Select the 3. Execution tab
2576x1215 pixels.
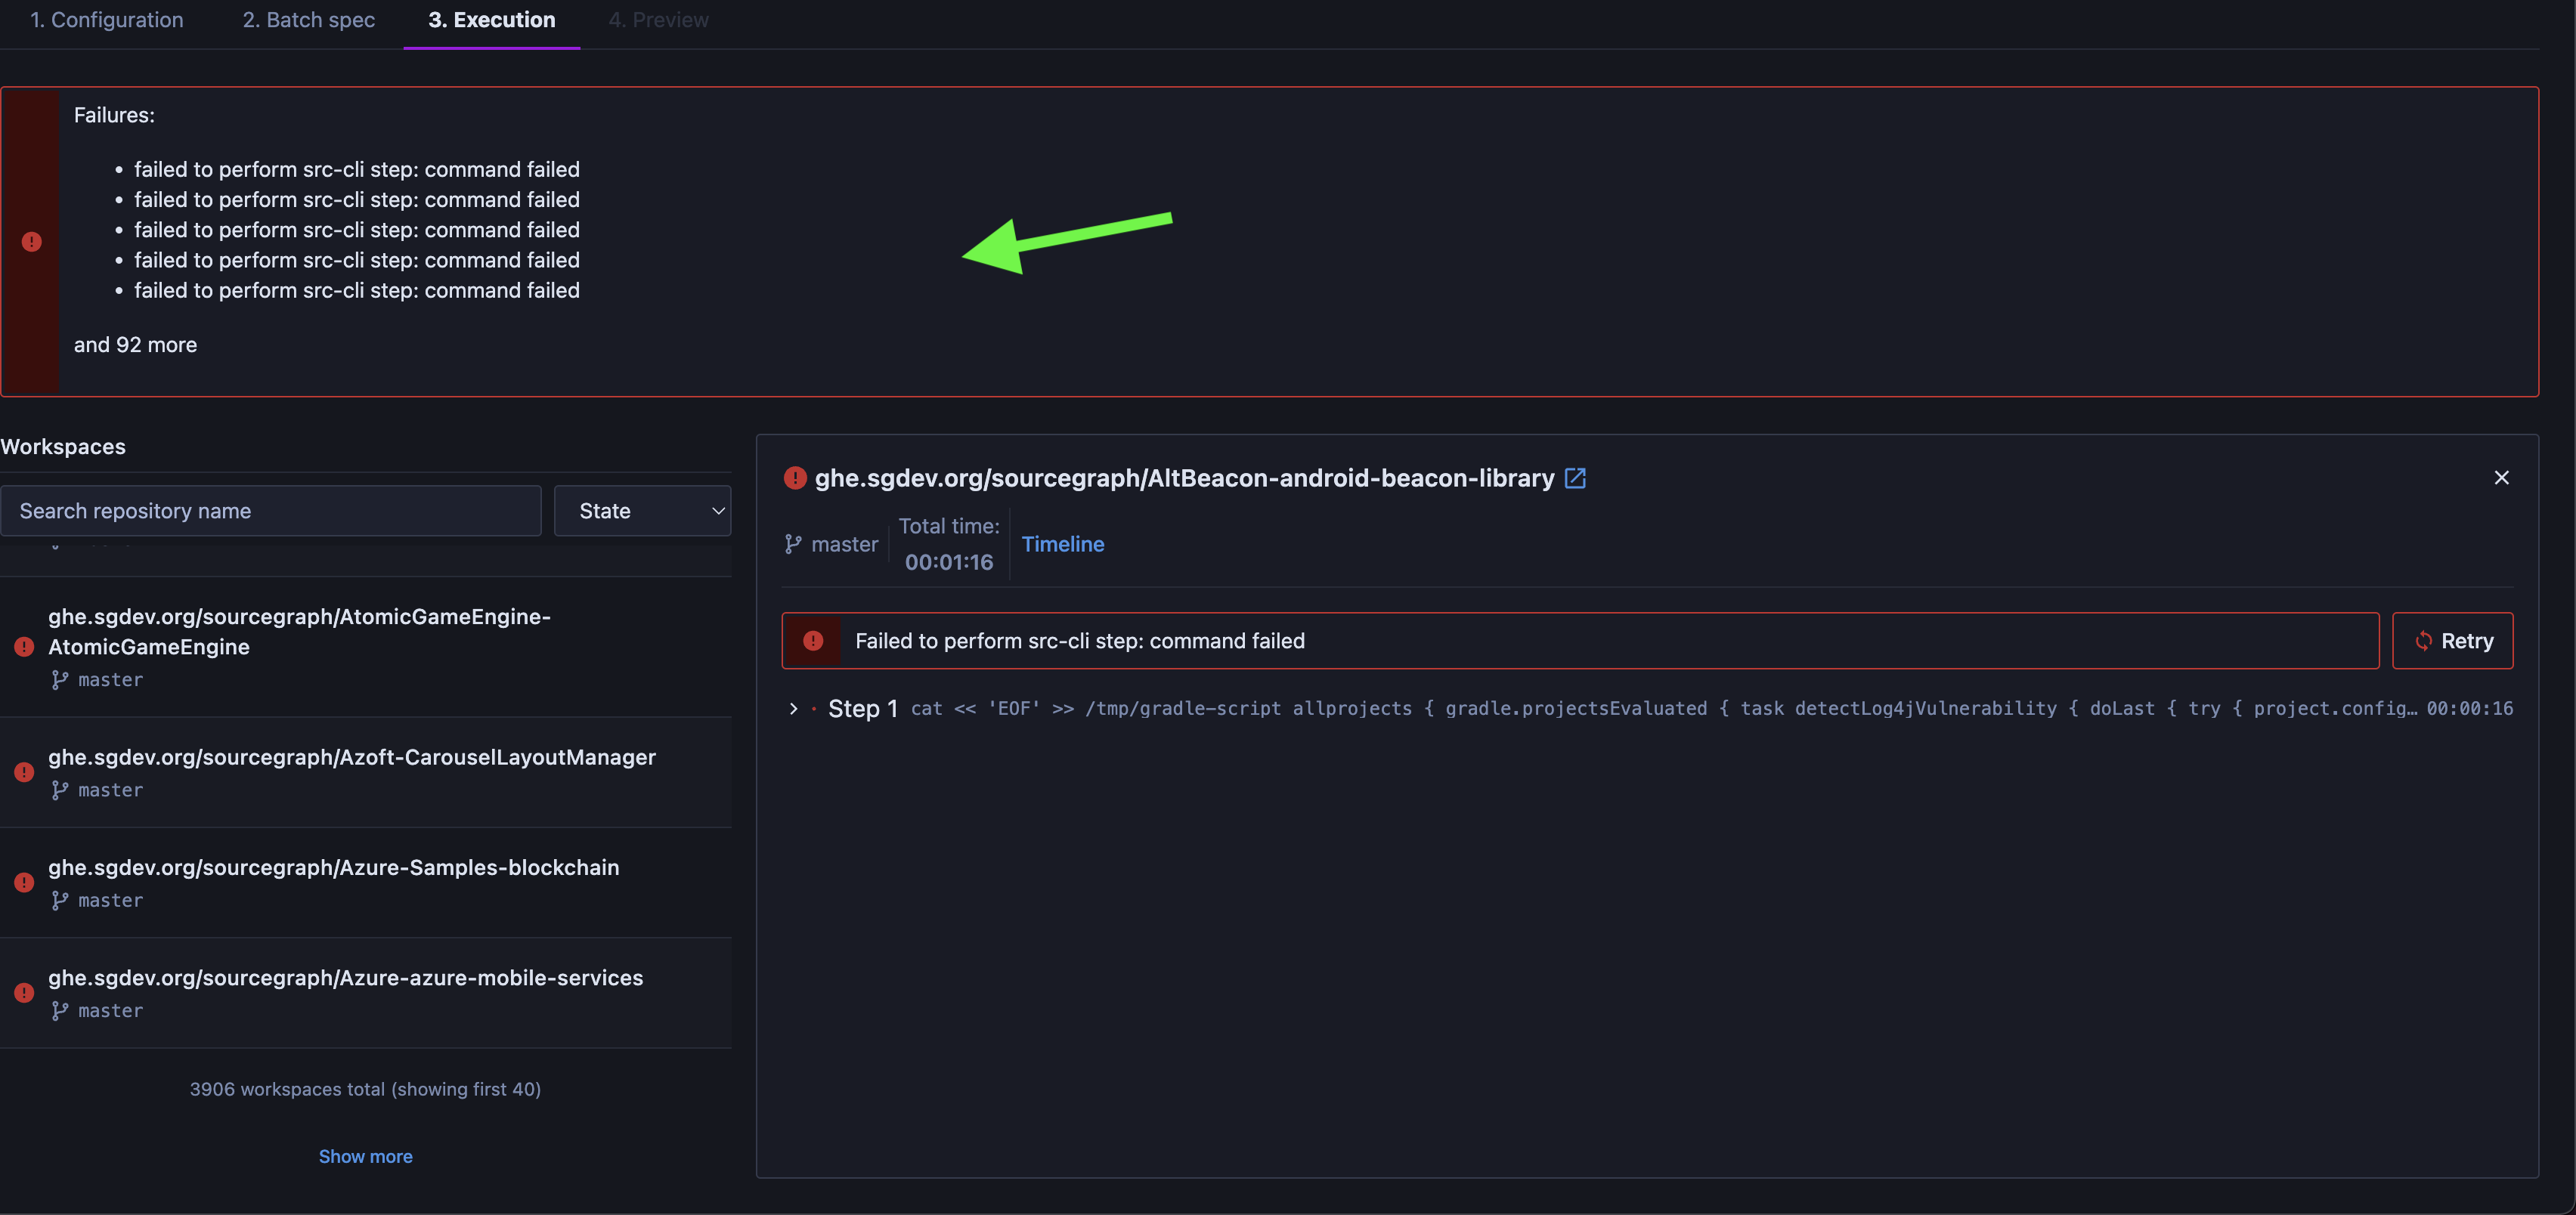click(x=492, y=20)
